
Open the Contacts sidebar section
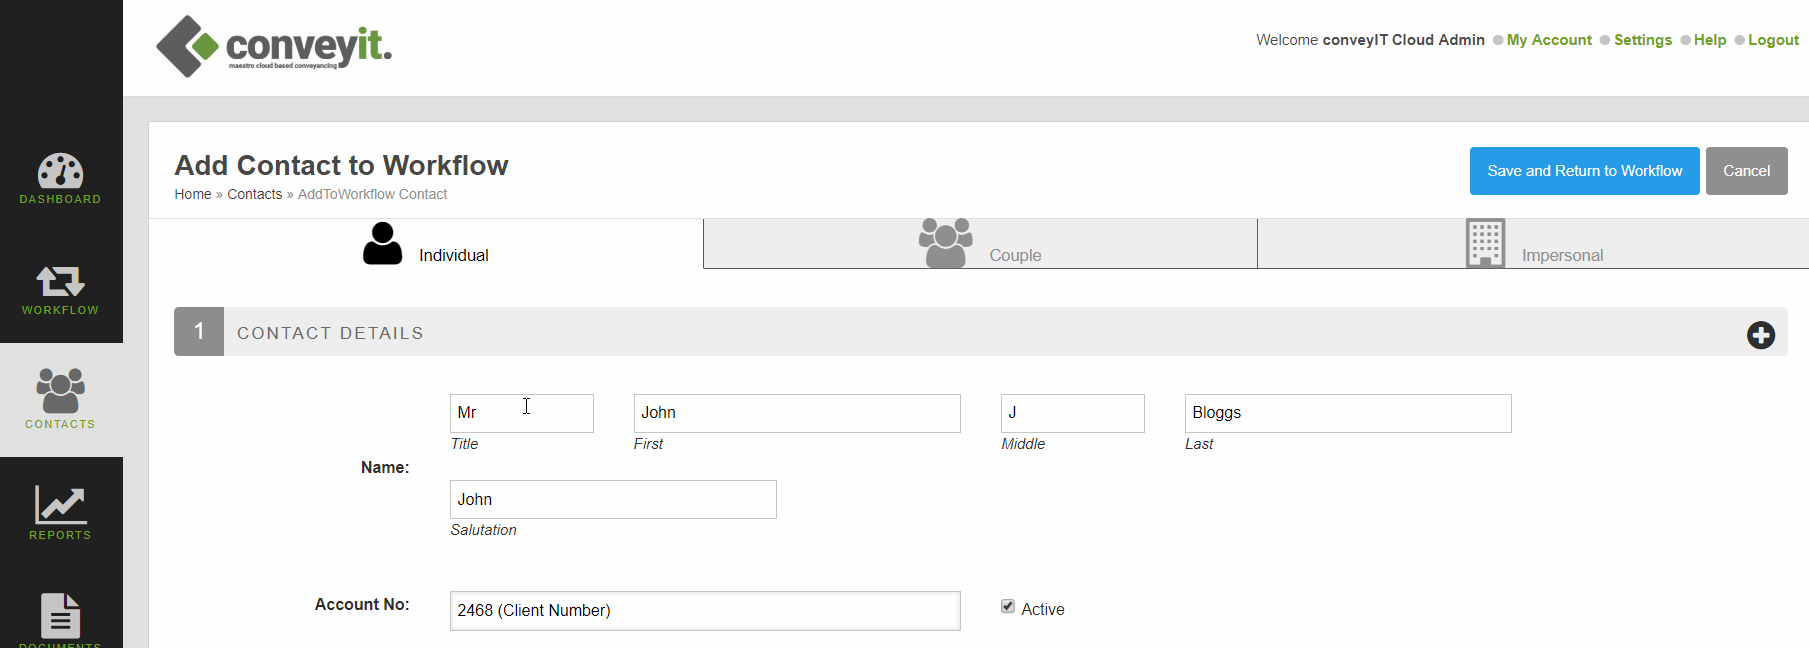click(x=60, y=399)
